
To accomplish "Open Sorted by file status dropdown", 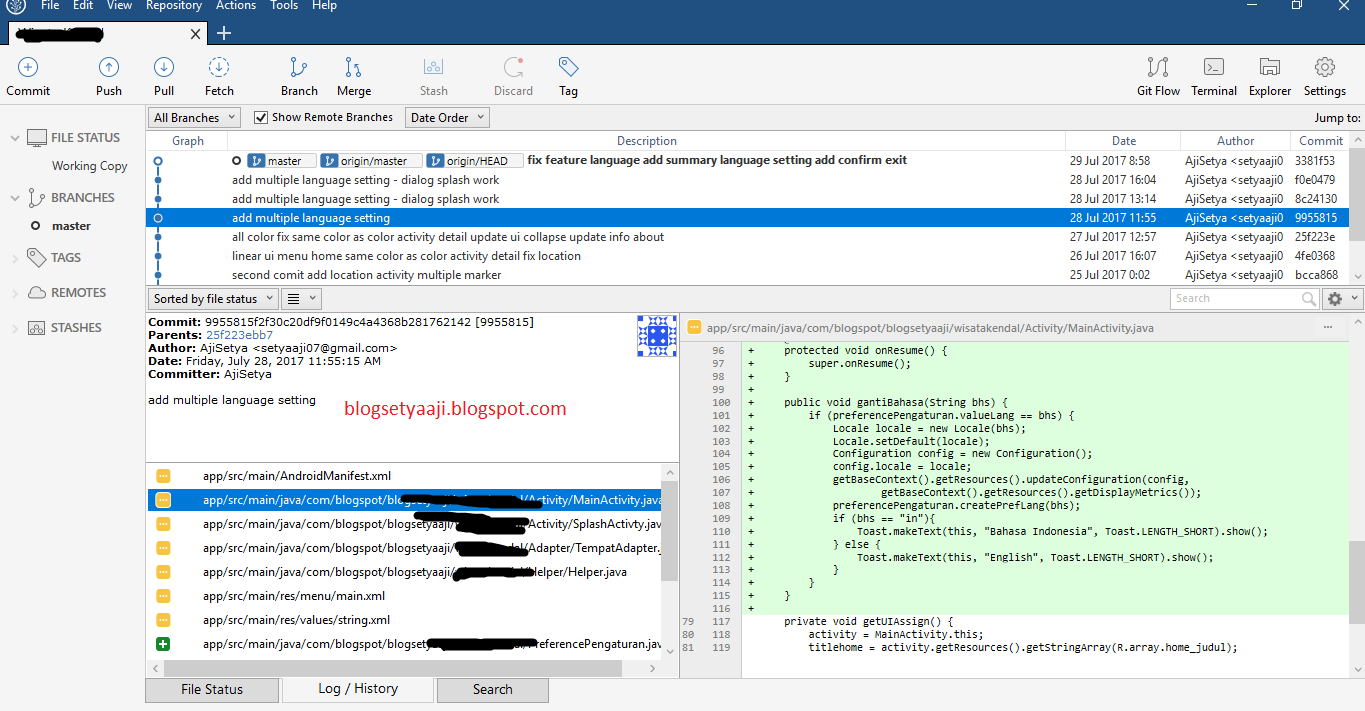I will [x=212, y=297].
